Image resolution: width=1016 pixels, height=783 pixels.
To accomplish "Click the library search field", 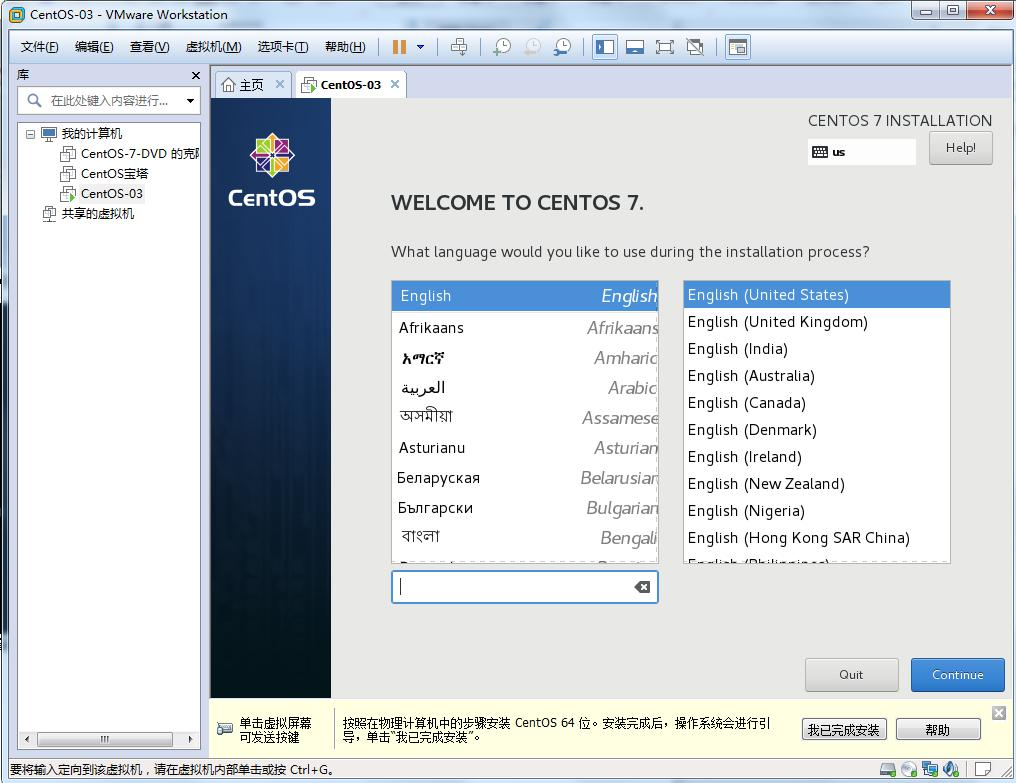I will click(x=108, y=100).
